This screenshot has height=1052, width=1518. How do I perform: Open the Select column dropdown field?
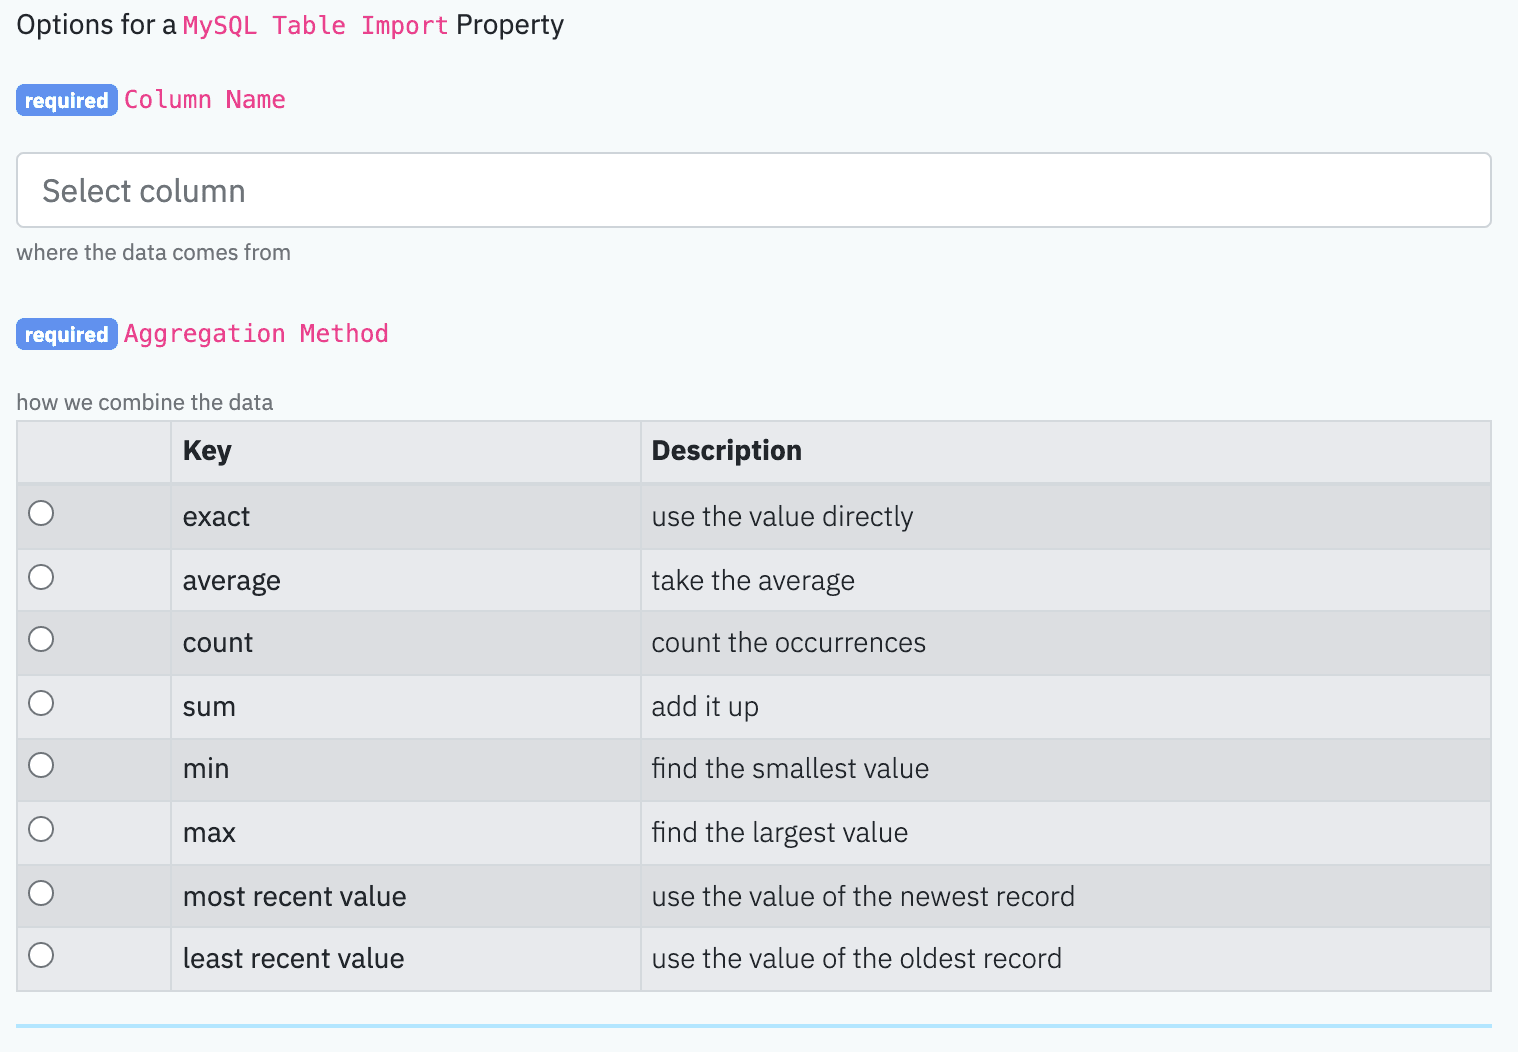tap(754, 190)
